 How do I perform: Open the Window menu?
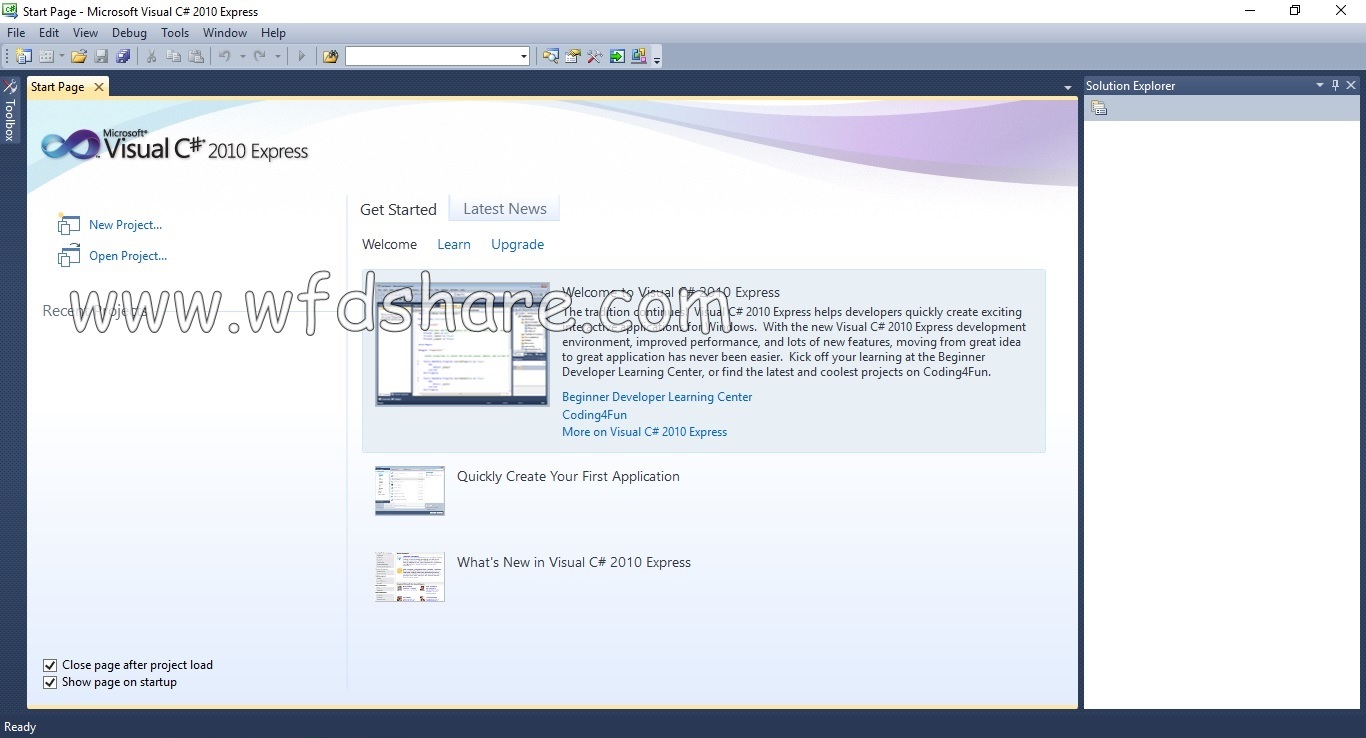coord(225,33)
